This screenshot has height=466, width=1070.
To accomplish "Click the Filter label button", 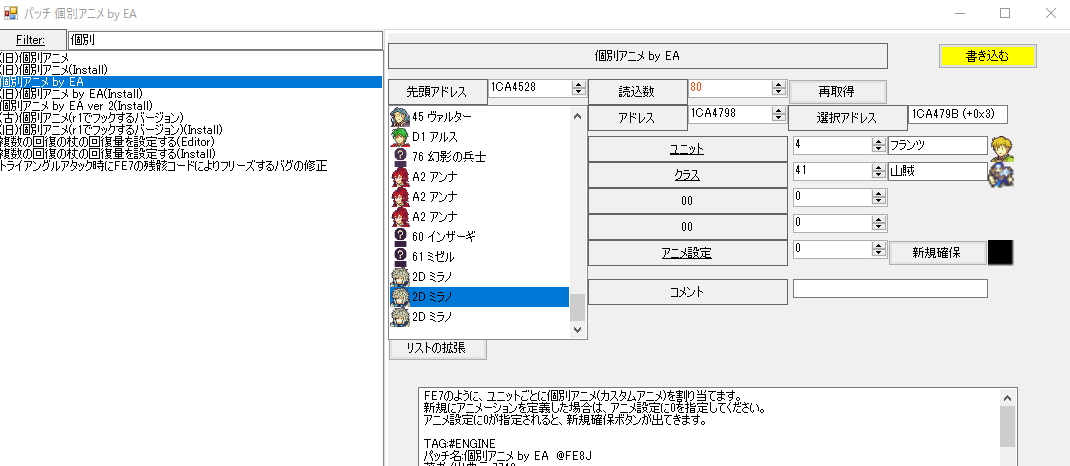I will (x=33, y=40).
